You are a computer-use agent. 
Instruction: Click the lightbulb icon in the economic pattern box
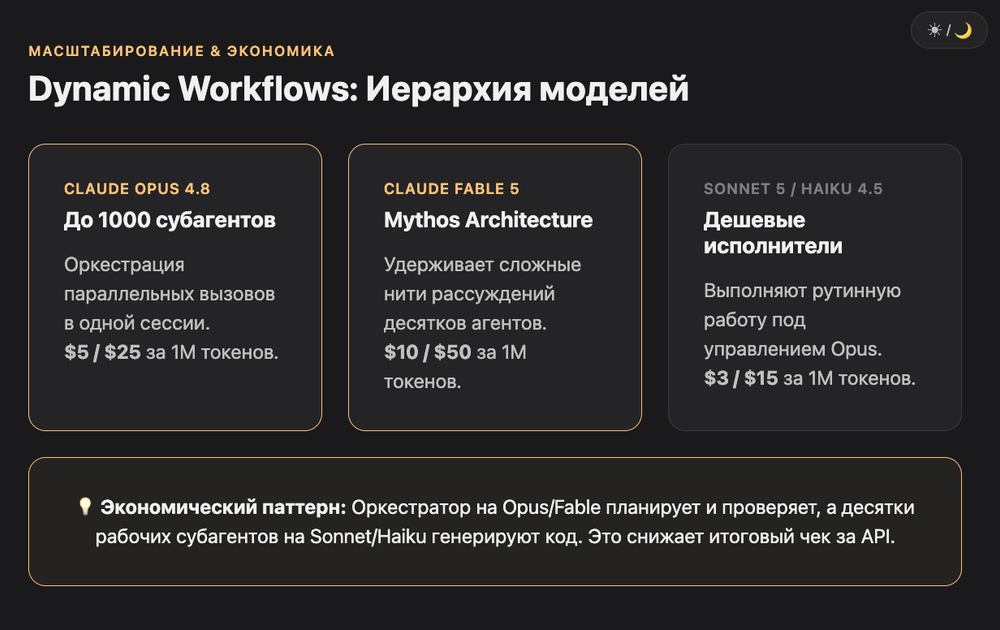[85, 506]
